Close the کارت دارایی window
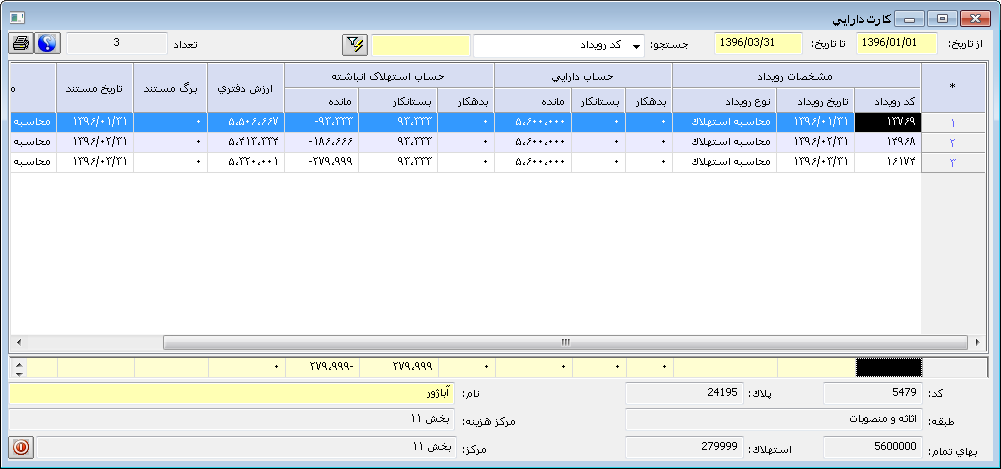The height and width of the screenshot is (469, 1001). [x=973, y=19]
